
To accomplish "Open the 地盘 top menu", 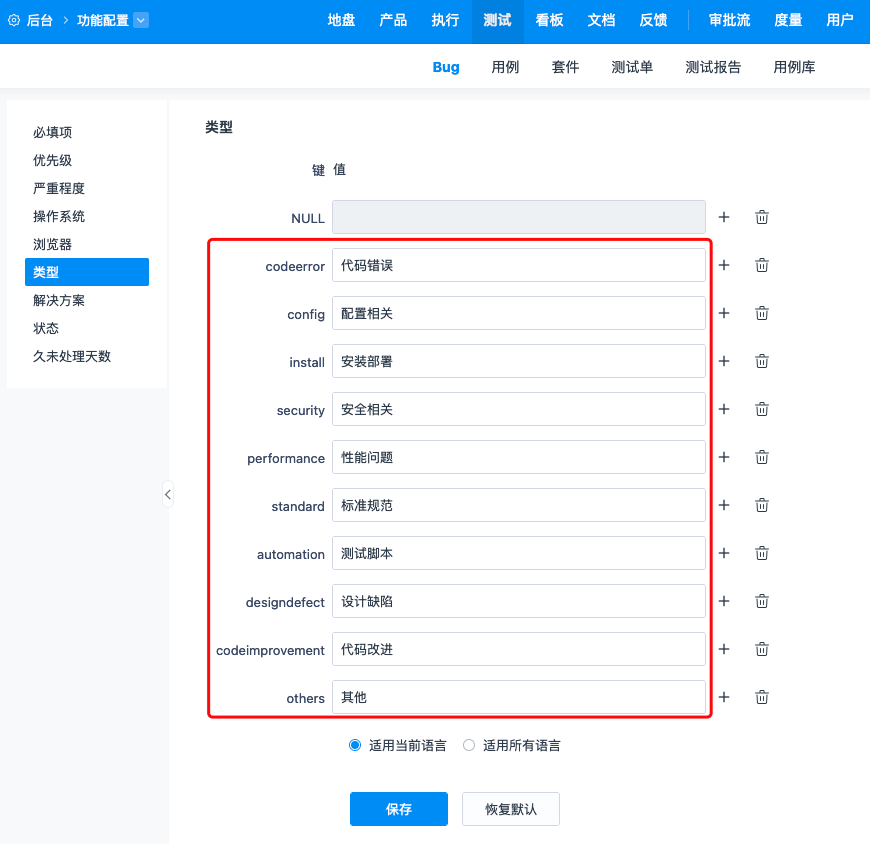I will 341,21.
